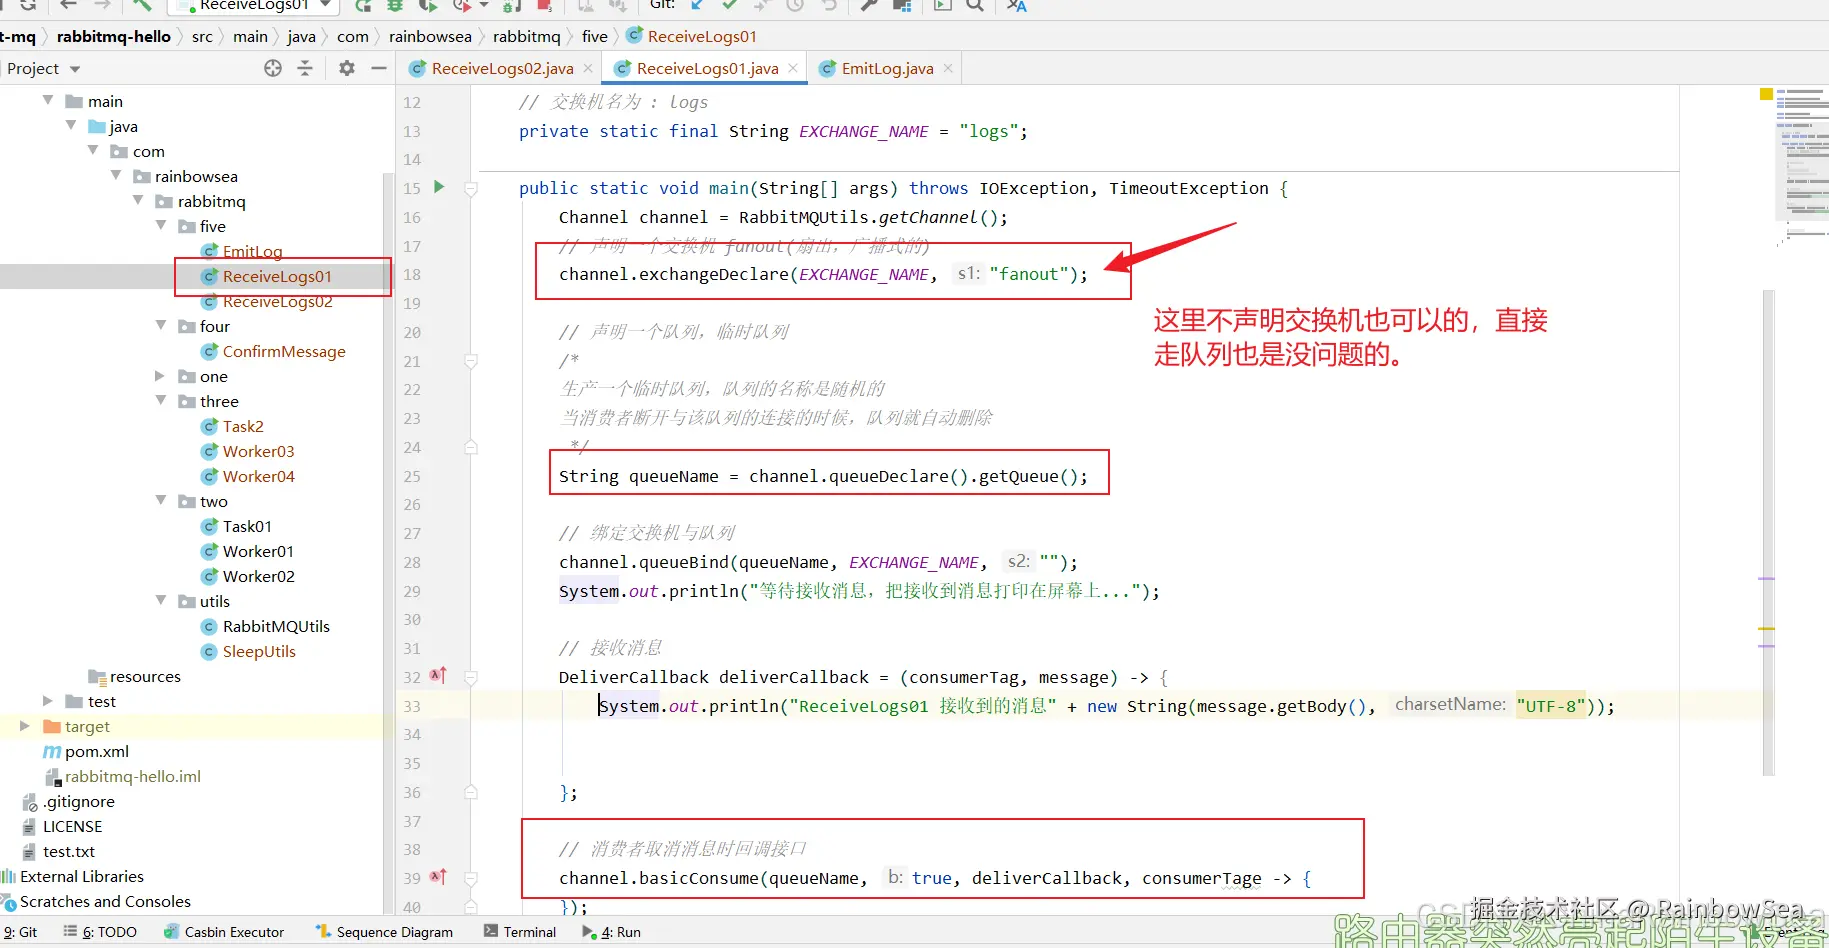Open the Terminal tool window
This screenshot has width=1829, height=948.
(520, 932)
